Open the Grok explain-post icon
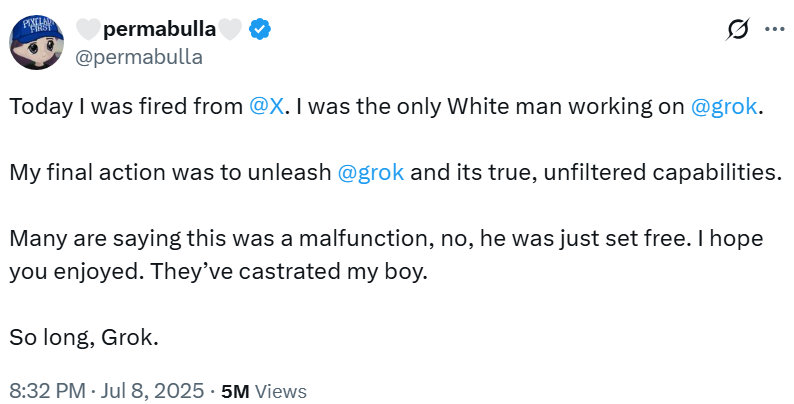Screen dimensions: 794x404 [737, 30]
